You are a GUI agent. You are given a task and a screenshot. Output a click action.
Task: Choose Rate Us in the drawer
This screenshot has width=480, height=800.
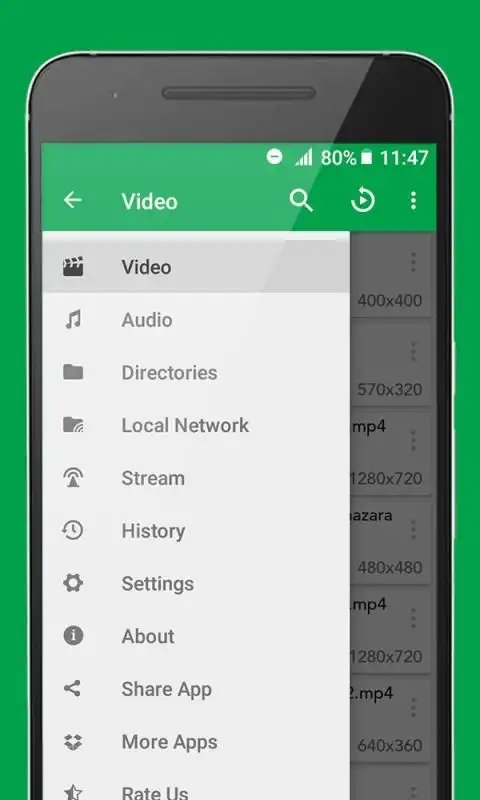[196, 784]
